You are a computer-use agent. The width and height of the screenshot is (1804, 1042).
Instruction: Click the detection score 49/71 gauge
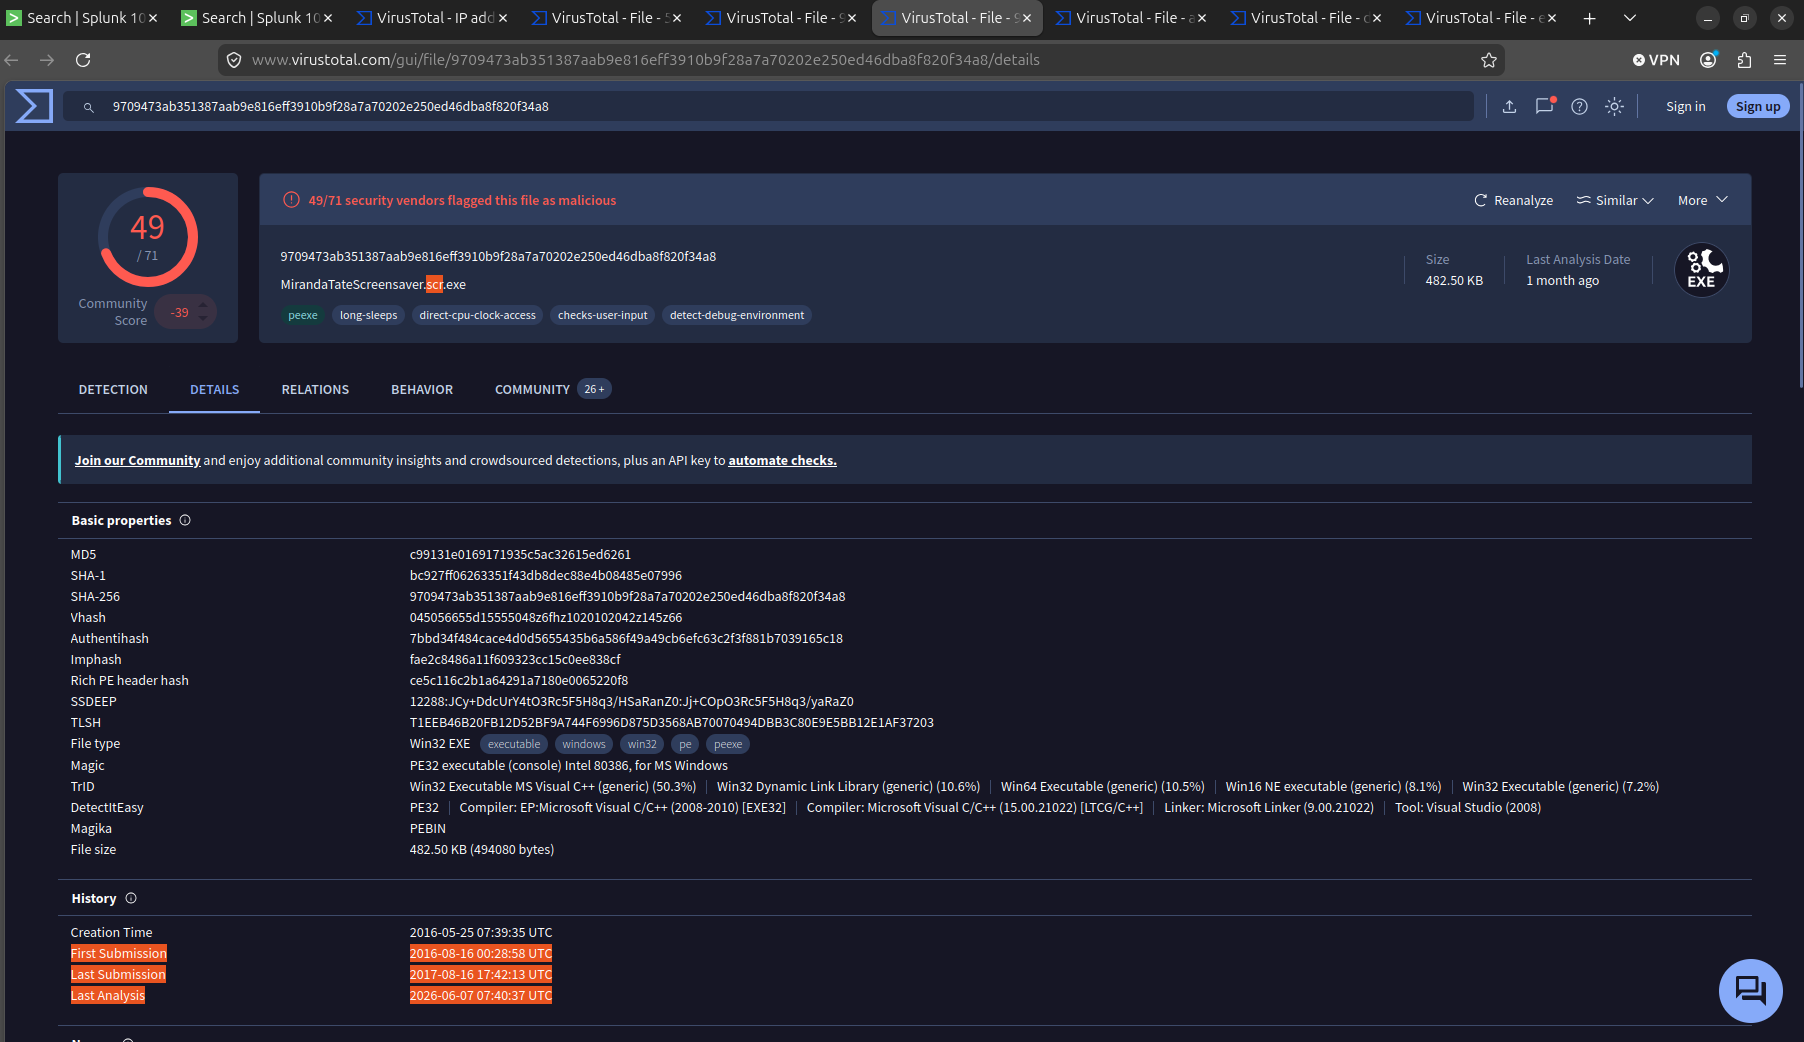148,238
